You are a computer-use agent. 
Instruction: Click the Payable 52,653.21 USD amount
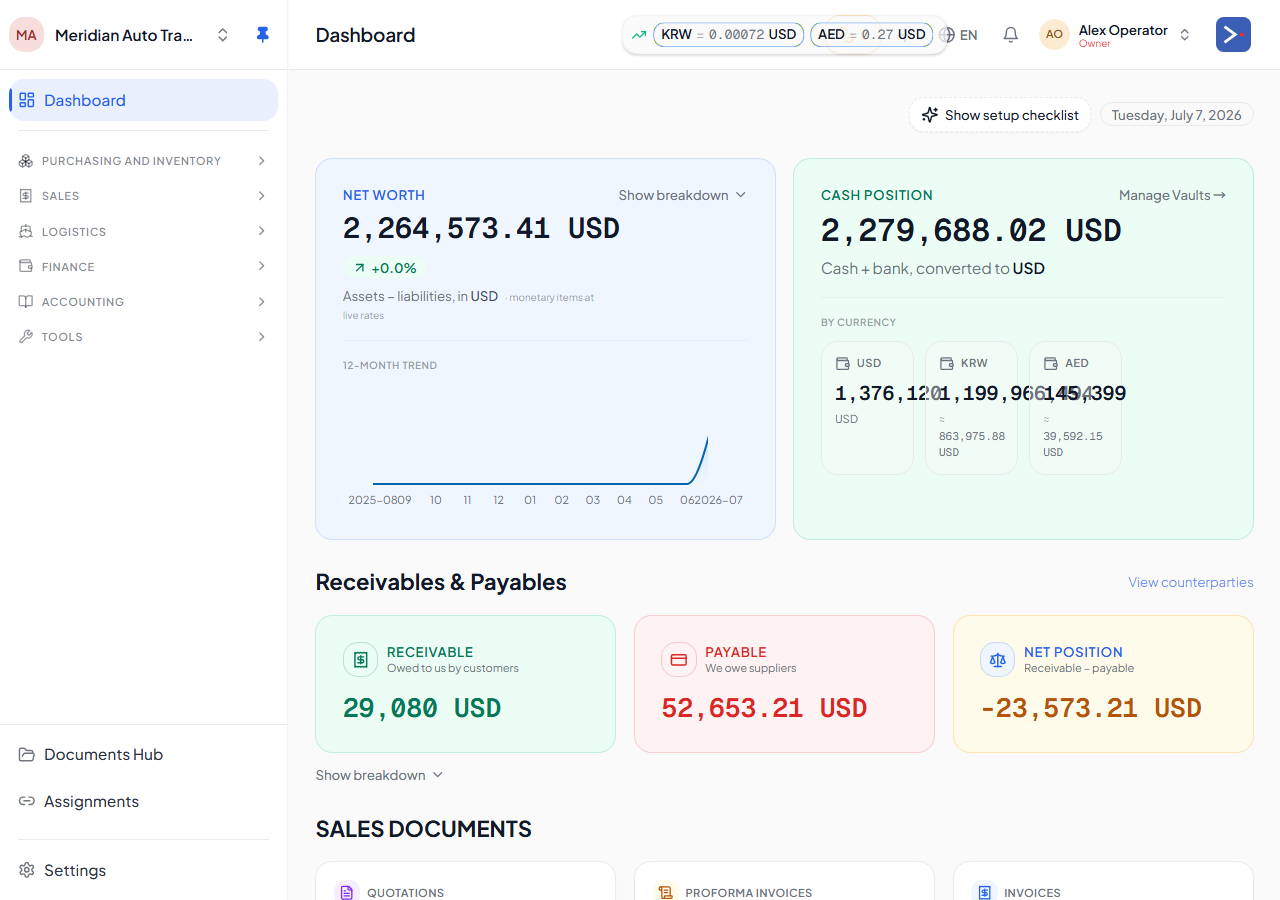[x=764, y=709]
